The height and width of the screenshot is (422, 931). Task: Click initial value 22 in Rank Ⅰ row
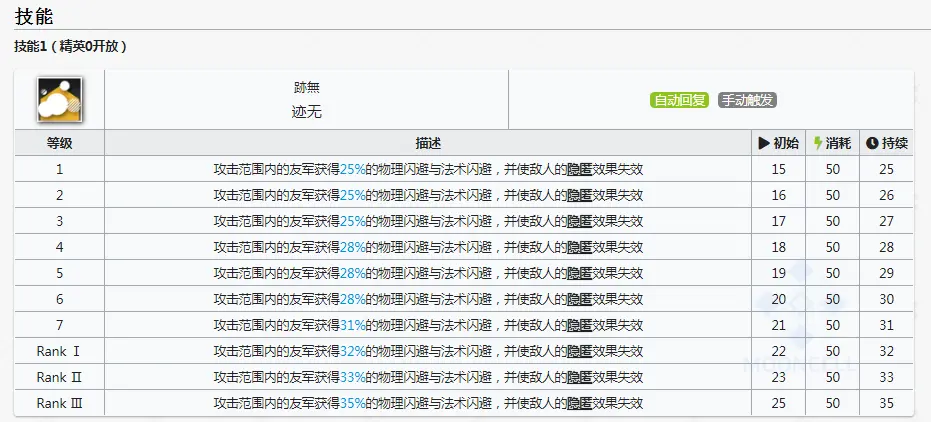pyautogui.click(x=778, y=351)
